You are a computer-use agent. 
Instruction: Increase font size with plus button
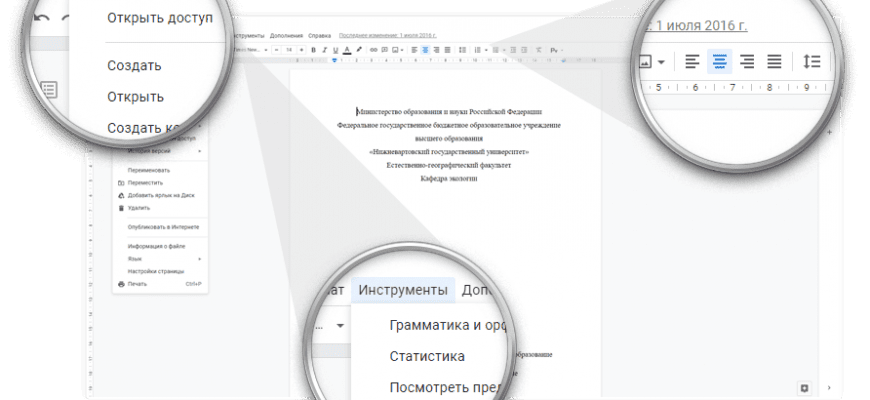pos(301,50)
